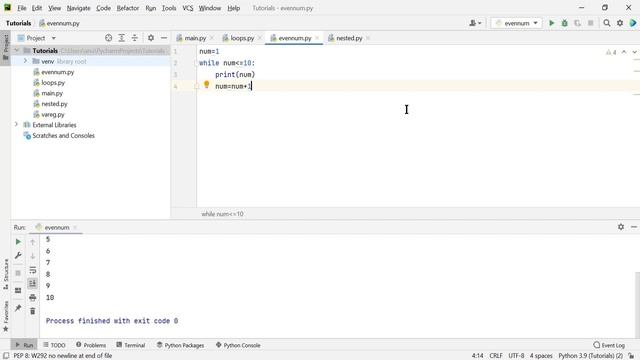Open the Refactor menu
Viewport: 640px width, 360px height.
click(x=128, y=8)
